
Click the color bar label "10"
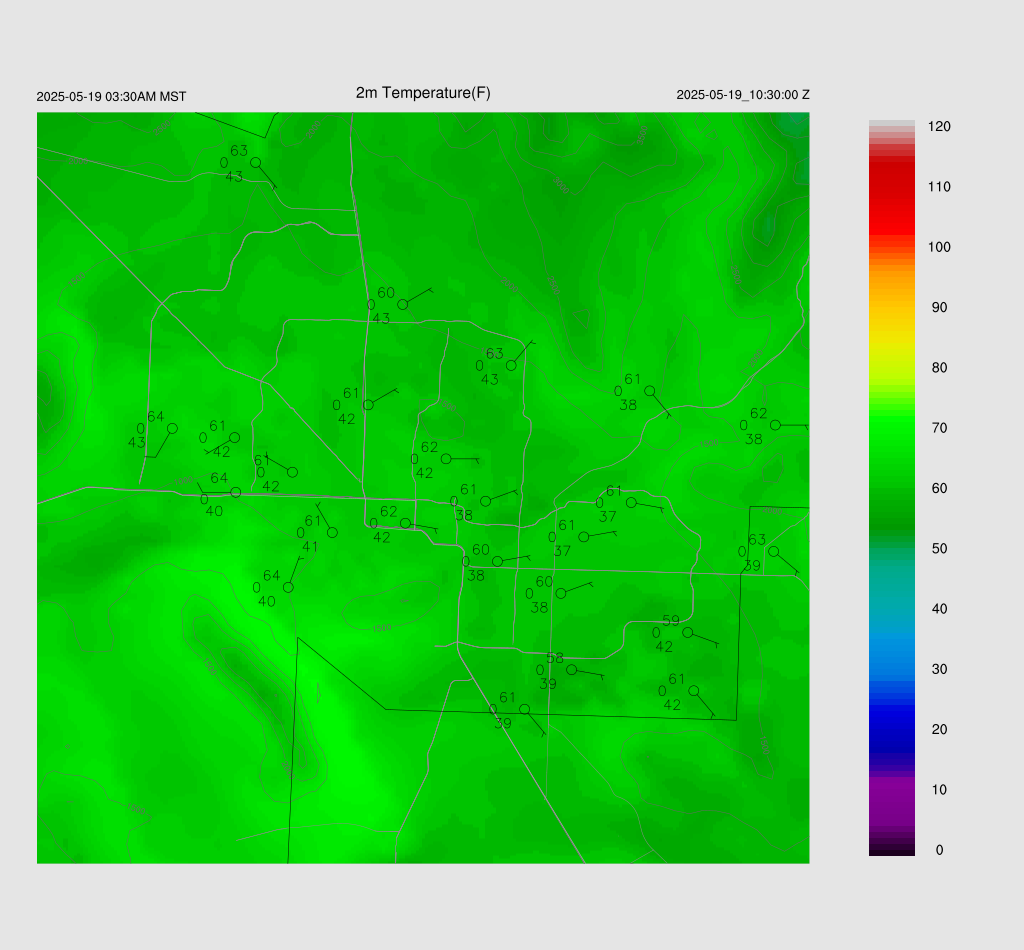tap(939, 789)
